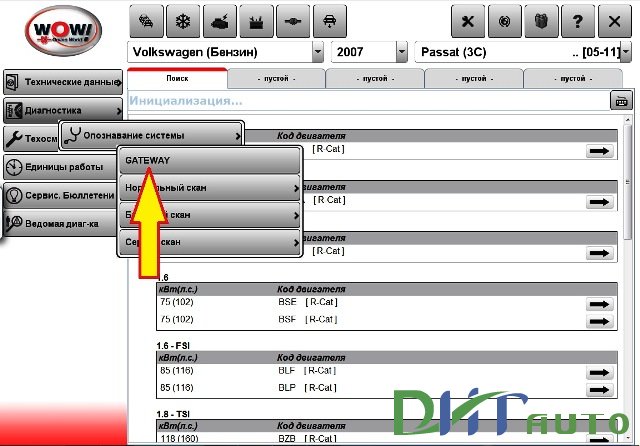The width and height of the screenshot is (640, 446).
Task: Open the engine electrics lightning icon
Action: 220,21
